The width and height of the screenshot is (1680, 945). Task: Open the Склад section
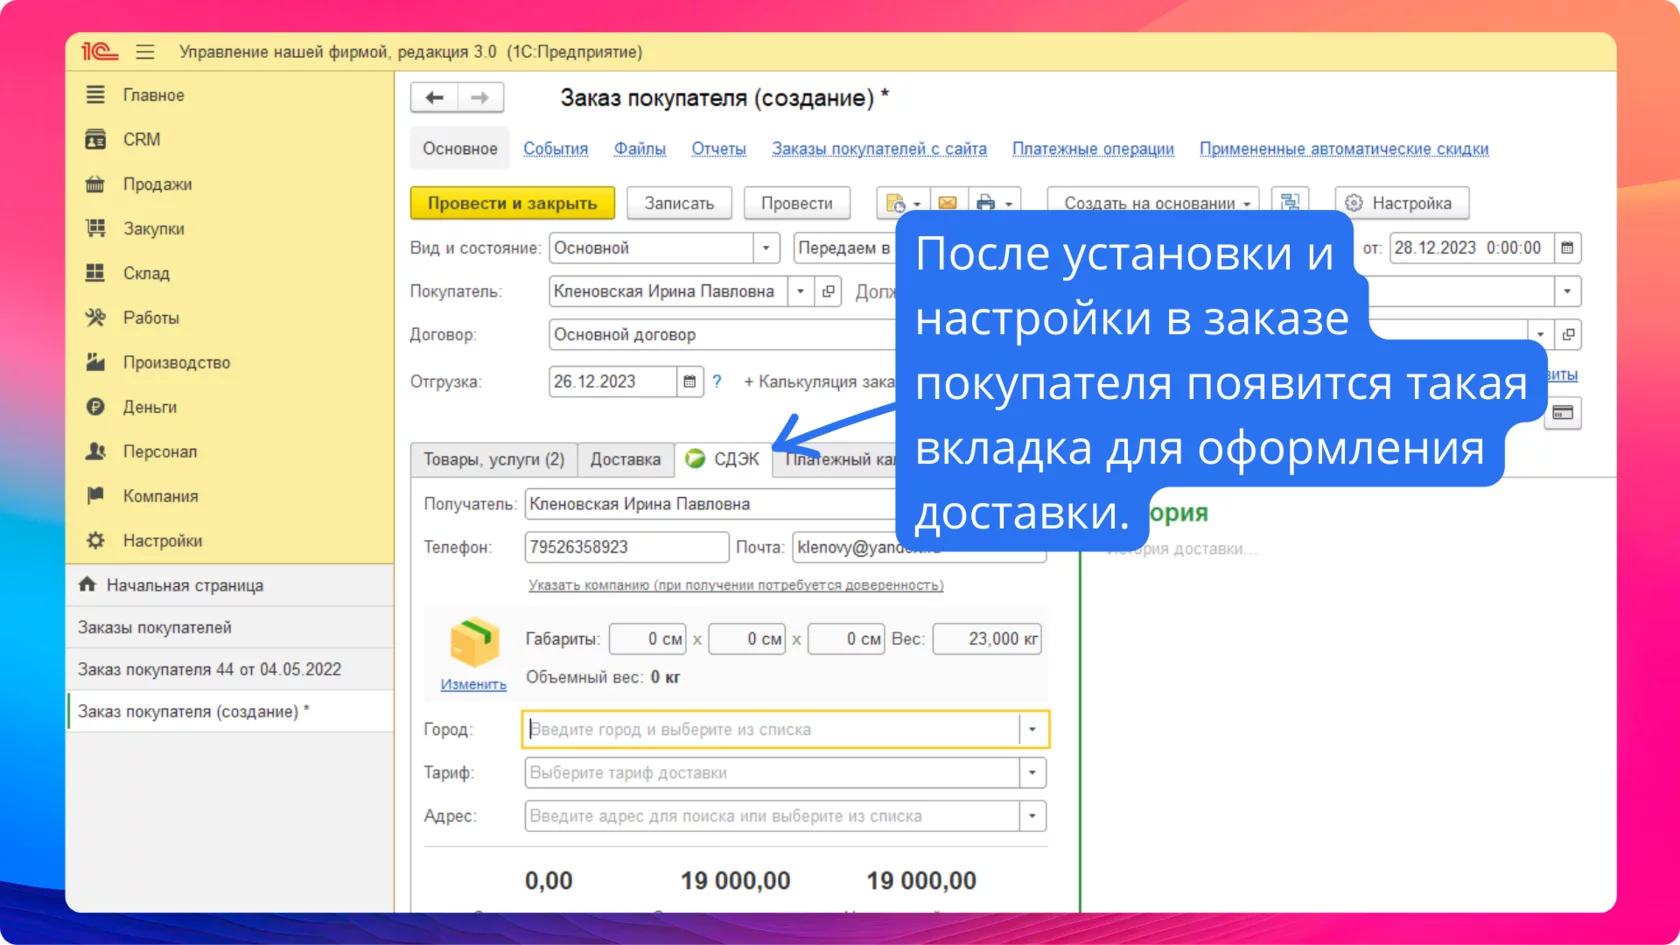pyautogui.click(x=146, y=273)
